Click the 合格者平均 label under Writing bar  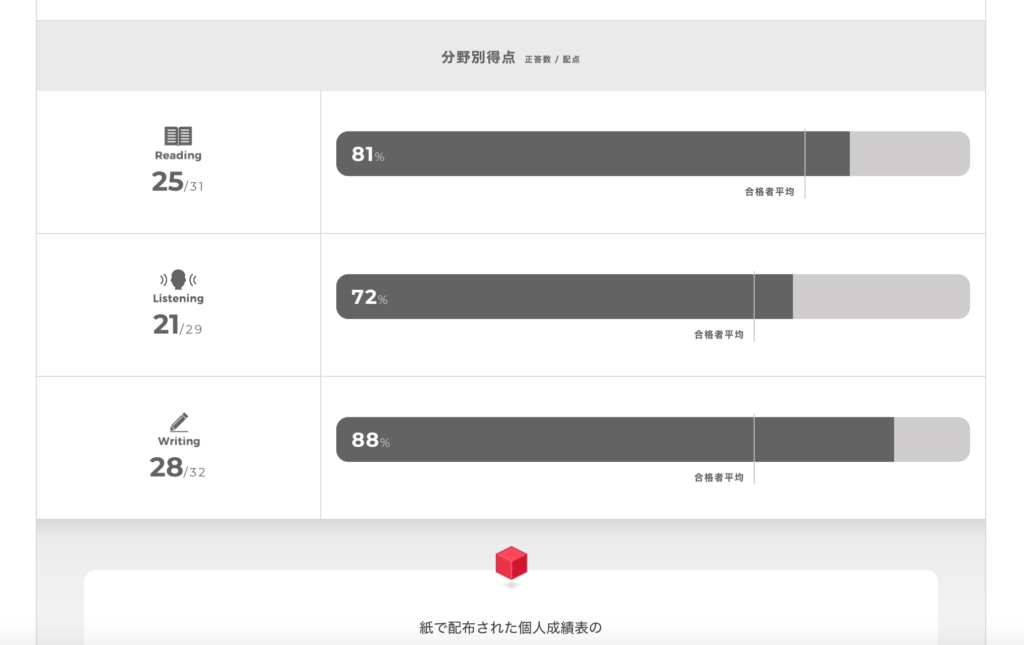tap(718, 478)
